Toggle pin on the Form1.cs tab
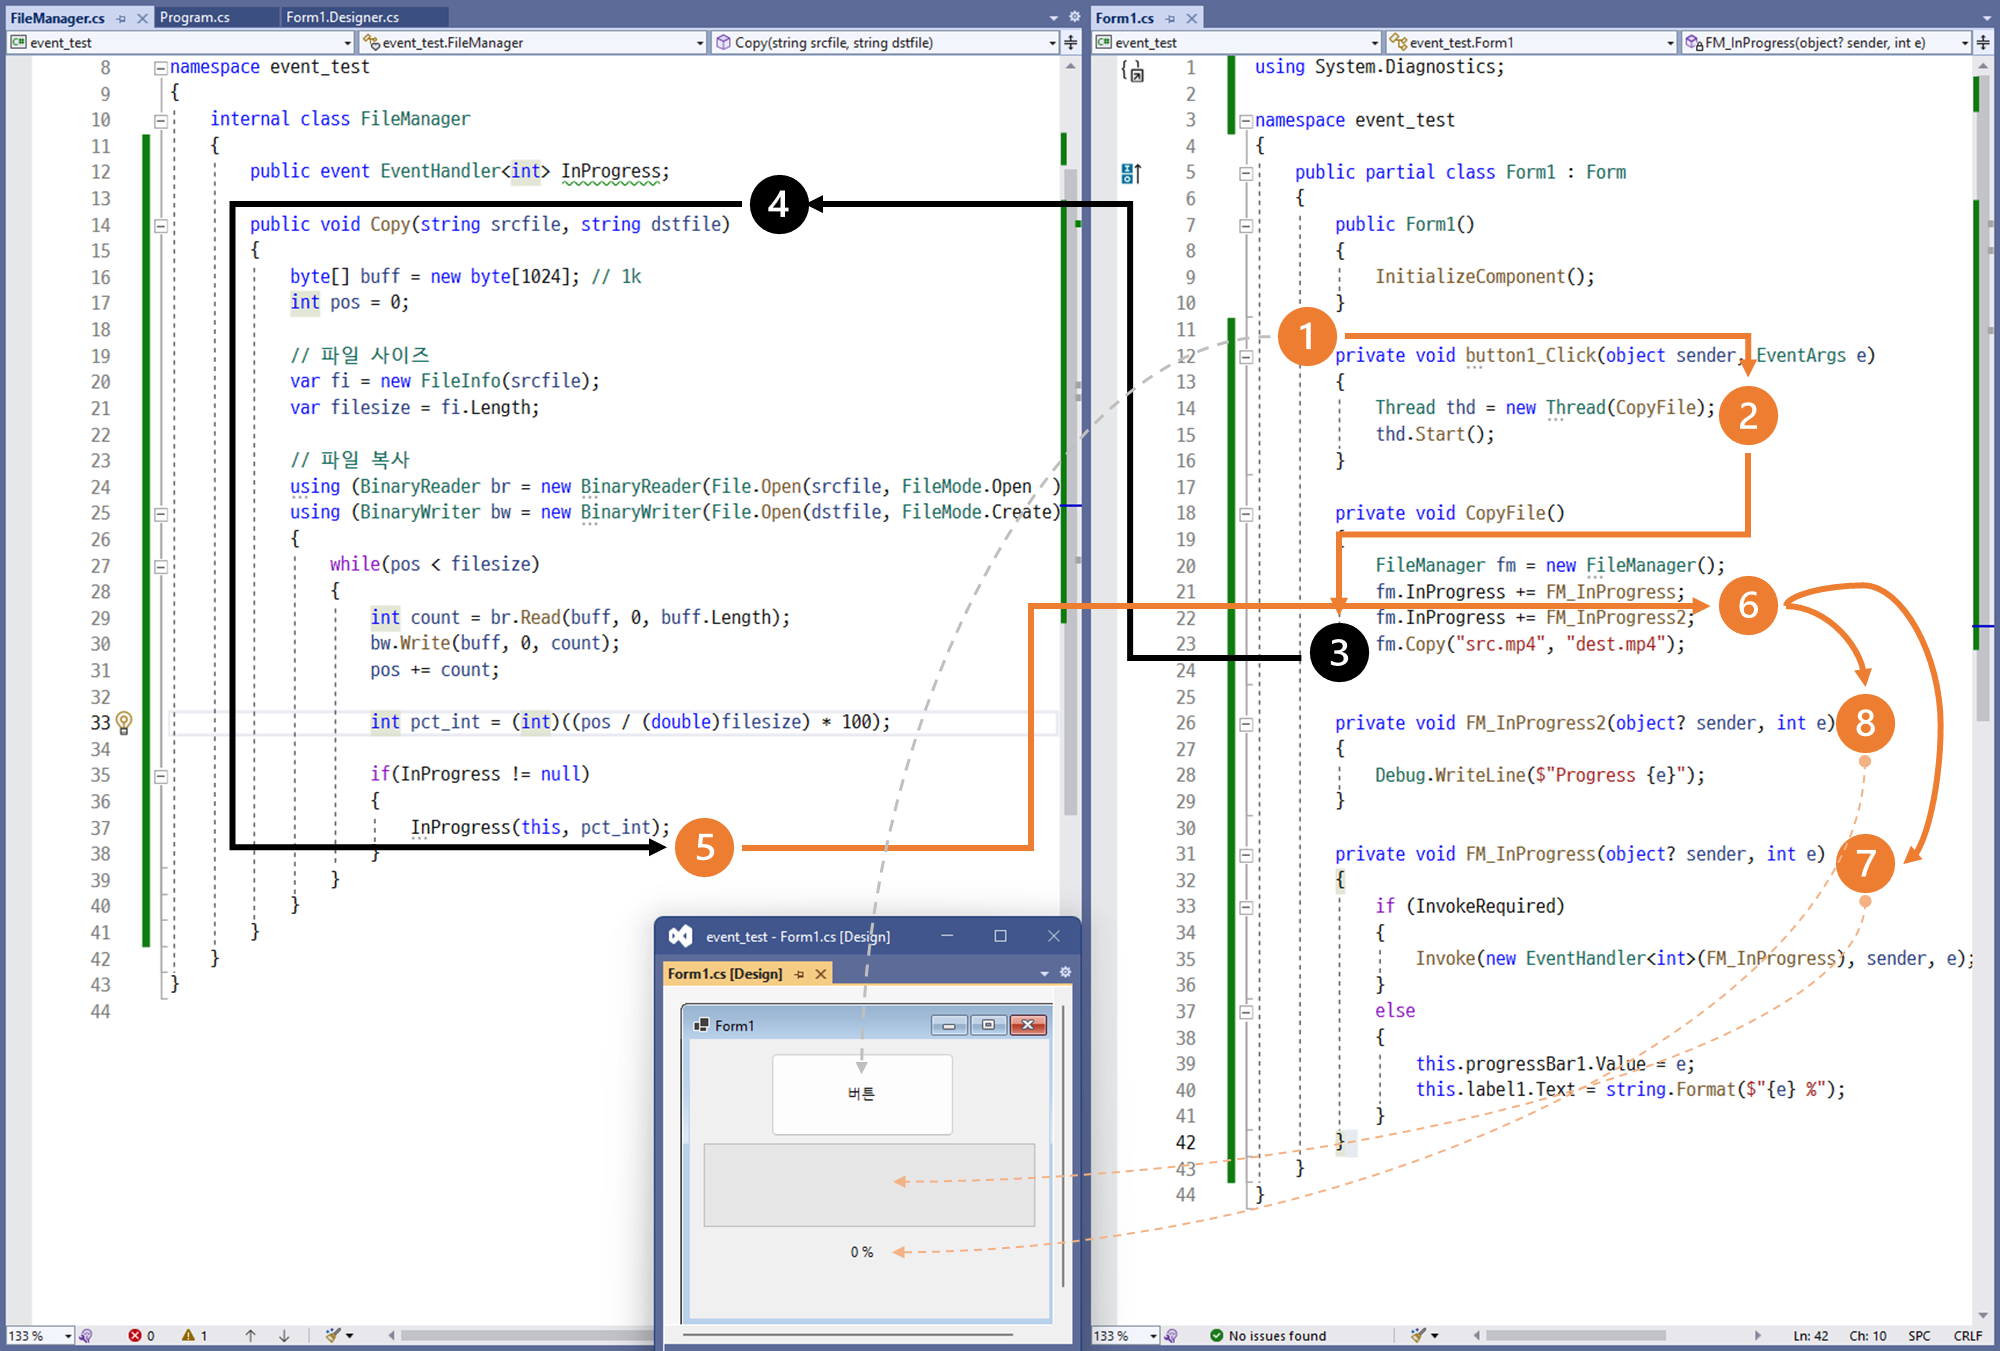The width and height of the screenshot is (2000, 1351). point(1170,18)
